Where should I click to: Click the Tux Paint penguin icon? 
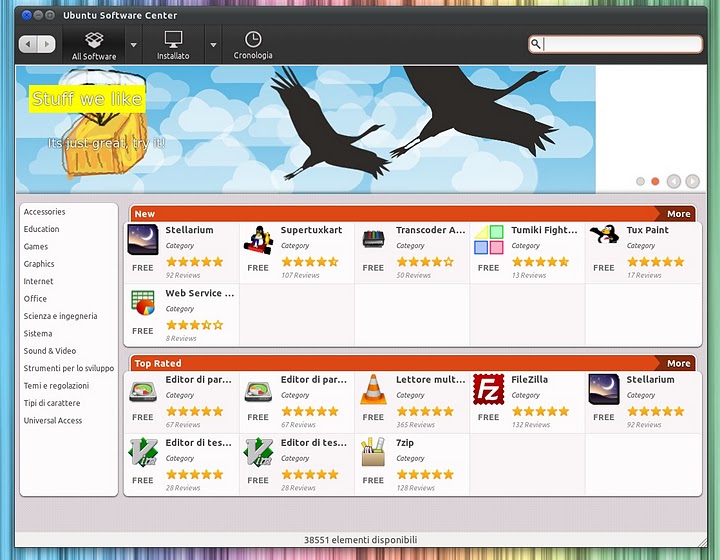(x=604, y=235)
